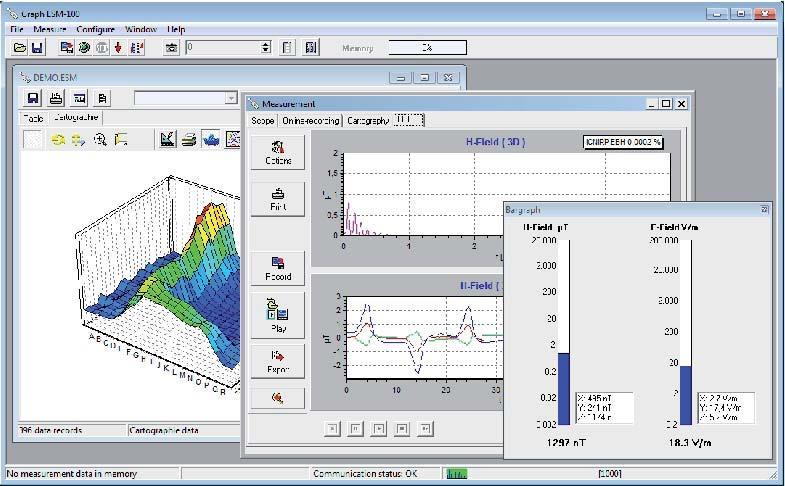Open the Configure menu
Screen dimensions: 785x486
(96, 29)
